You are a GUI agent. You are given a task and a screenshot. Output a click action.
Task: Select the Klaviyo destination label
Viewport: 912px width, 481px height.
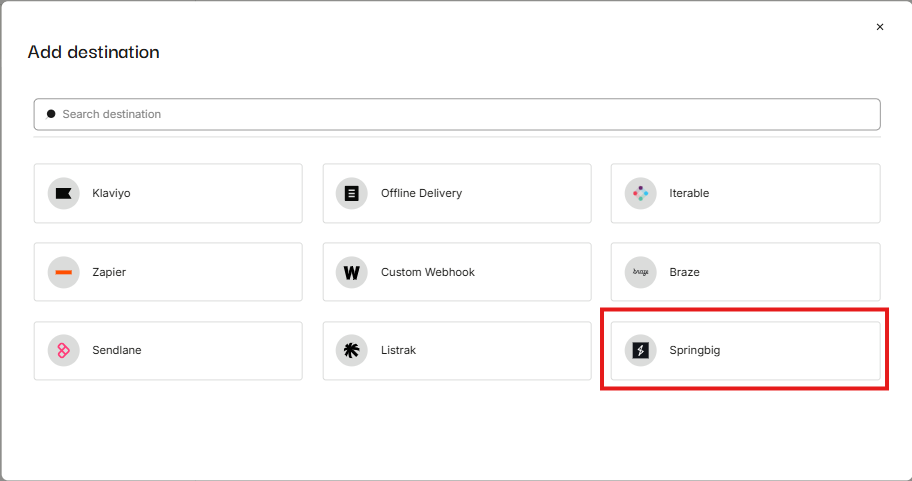tap(111, 194)
